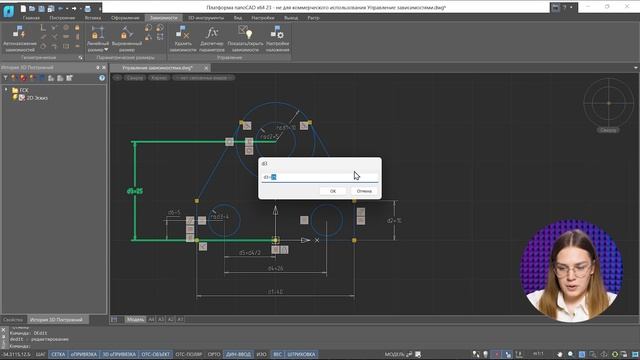Pin the История 3D Построений panel

pos(98,68)
